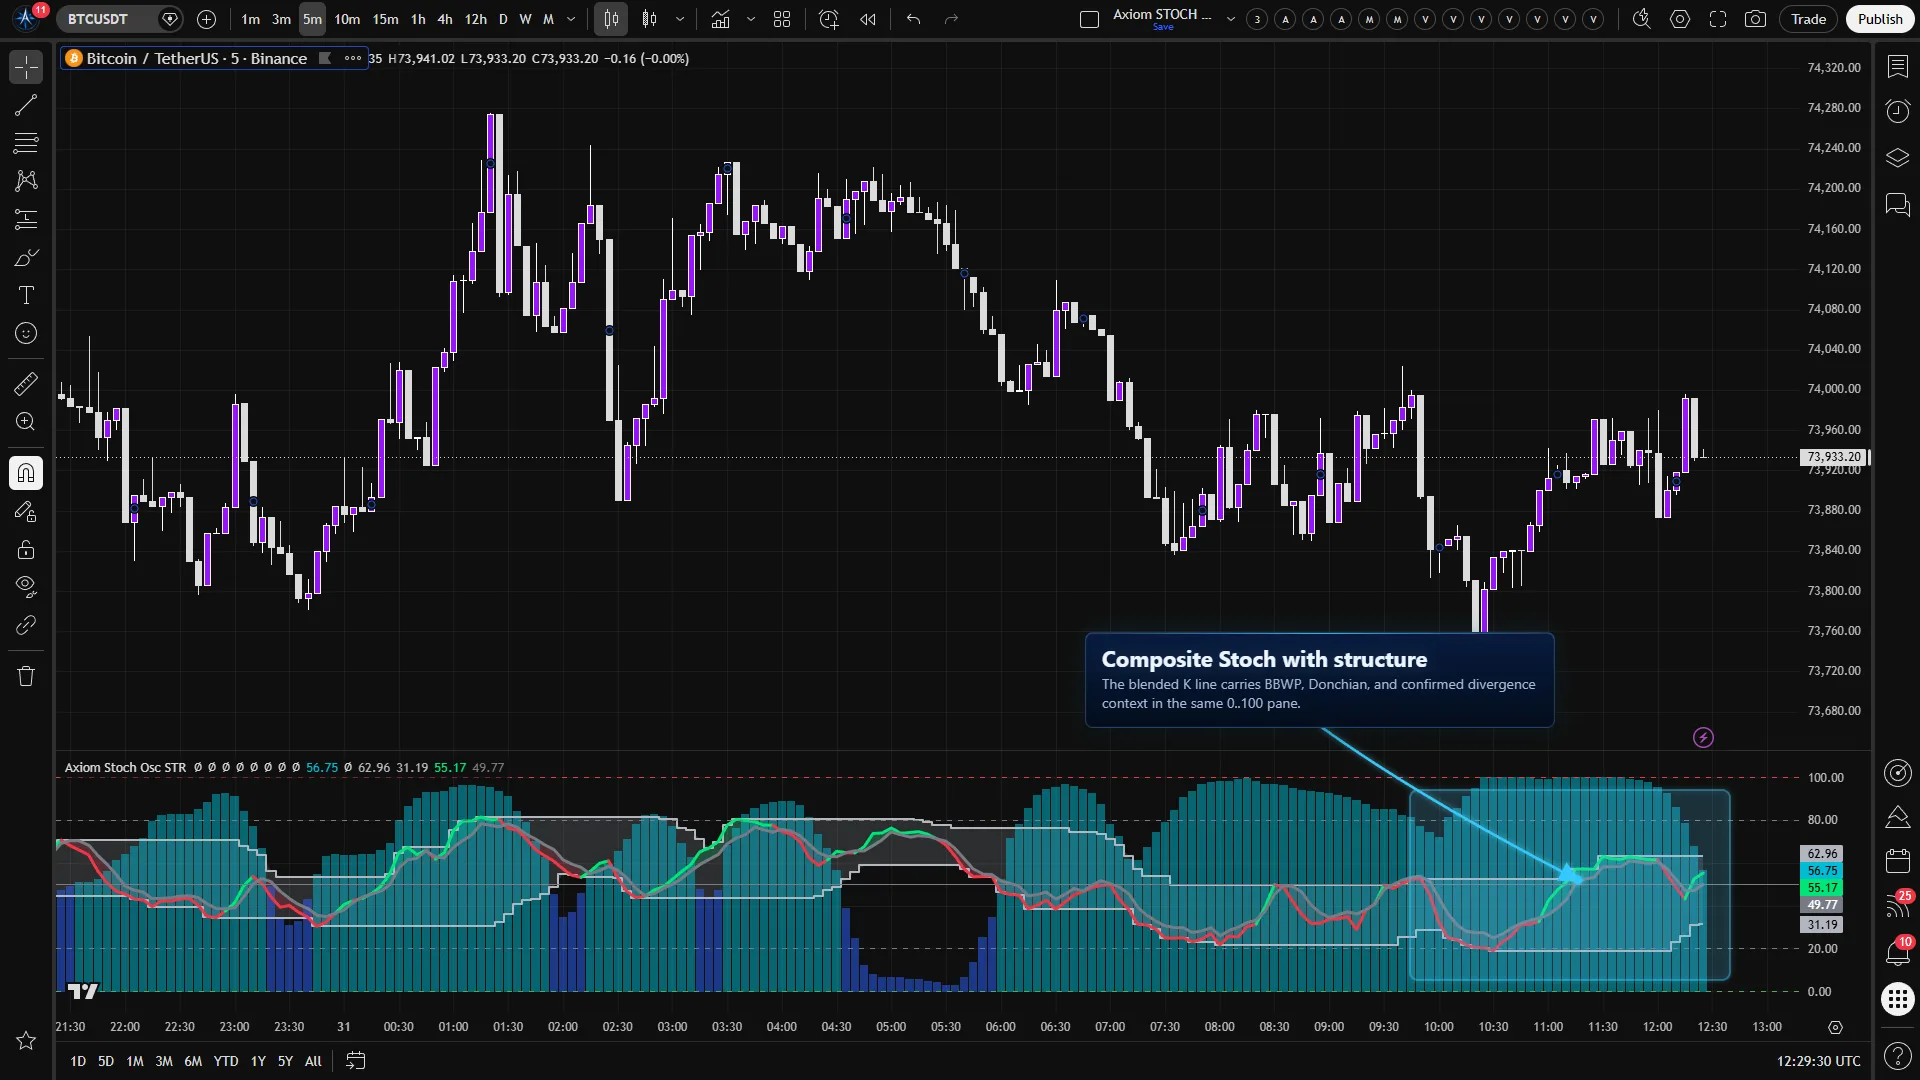
Task: Open the go to date picker
Action: coord(355,1061)
